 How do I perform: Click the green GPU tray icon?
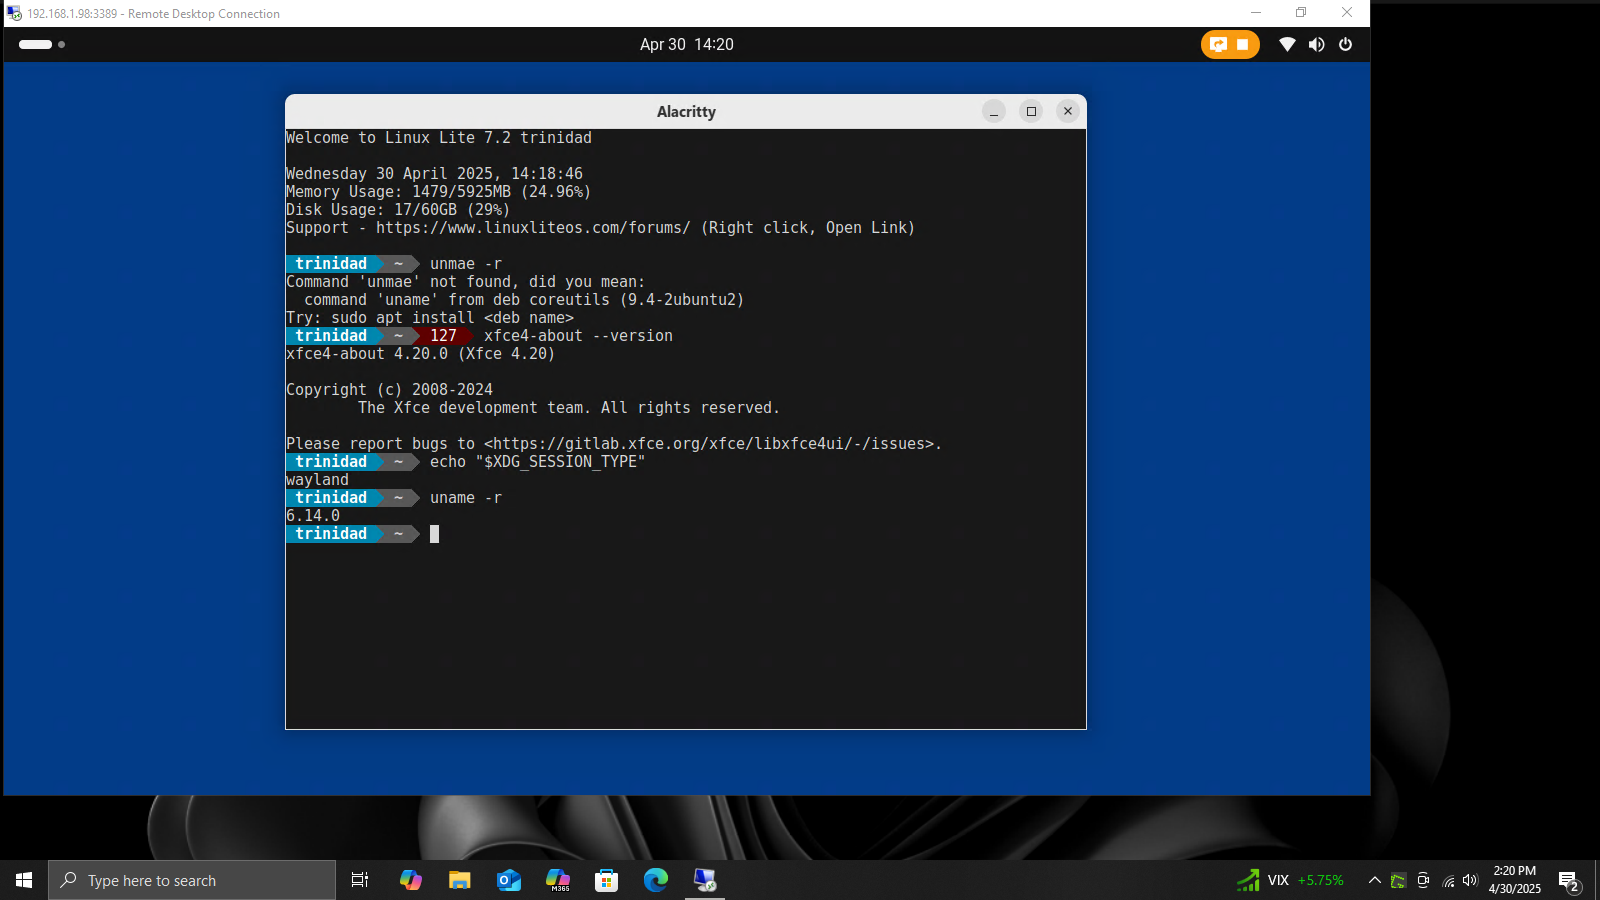point(1399,880)
